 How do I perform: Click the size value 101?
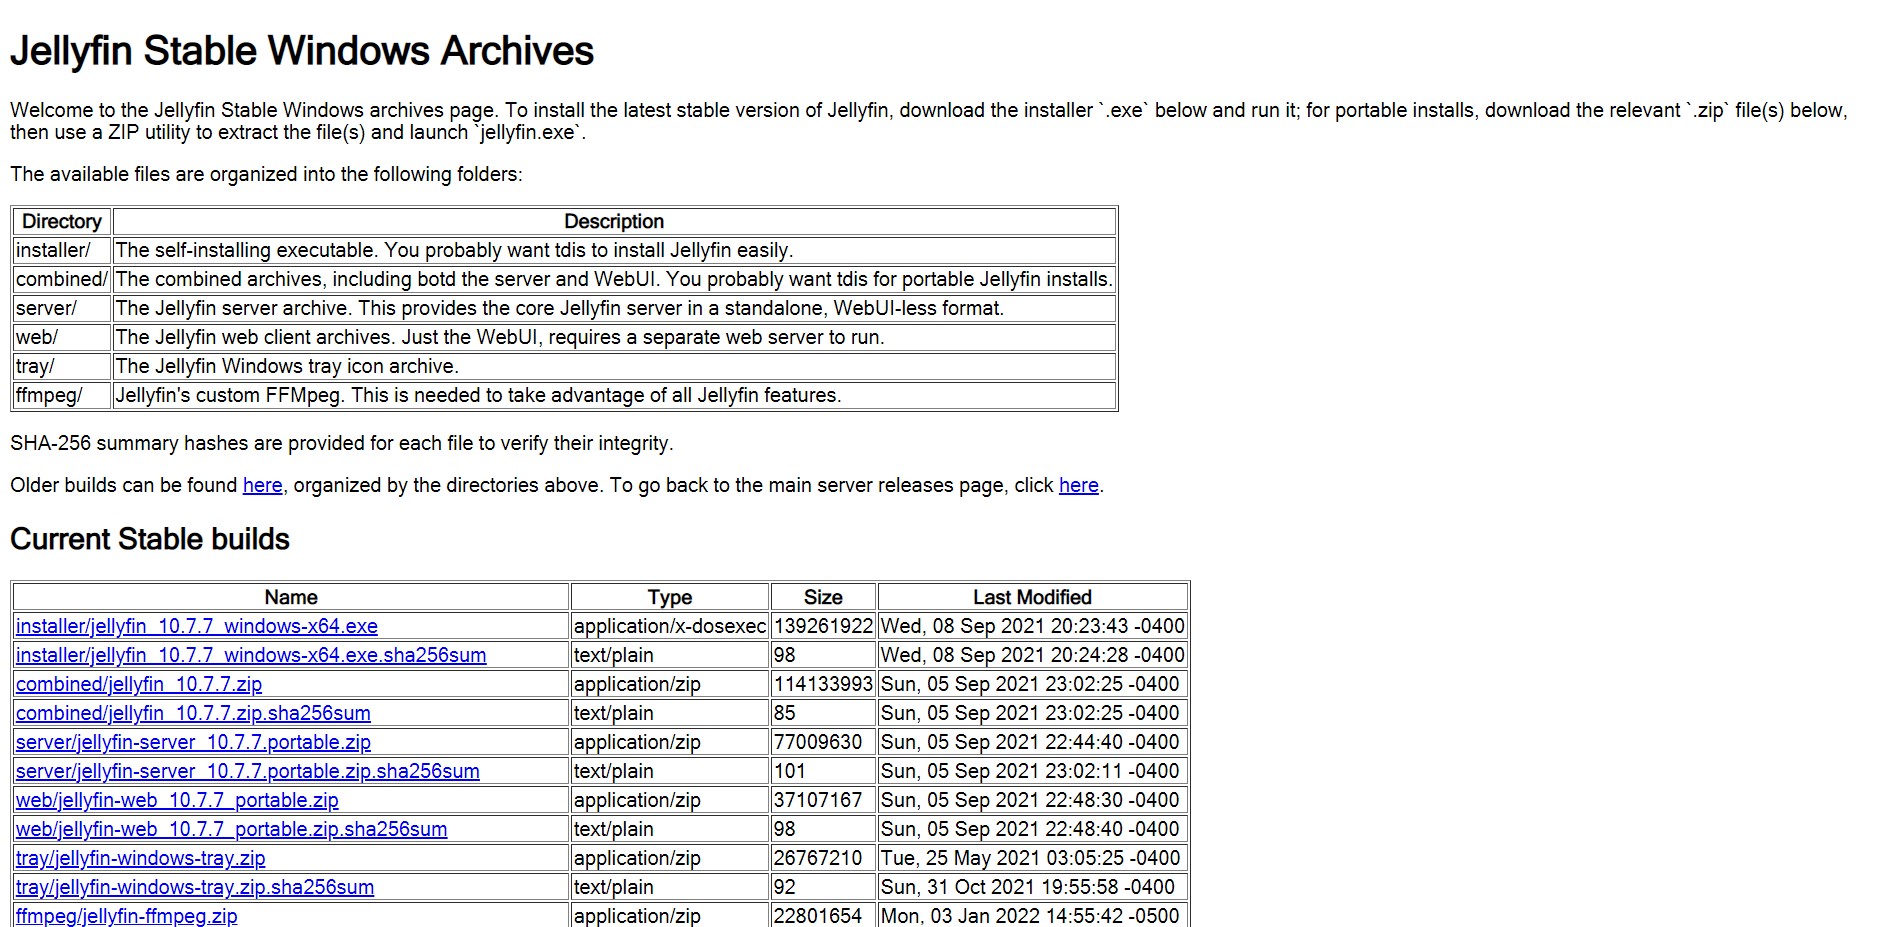click(x=823, y=771)
